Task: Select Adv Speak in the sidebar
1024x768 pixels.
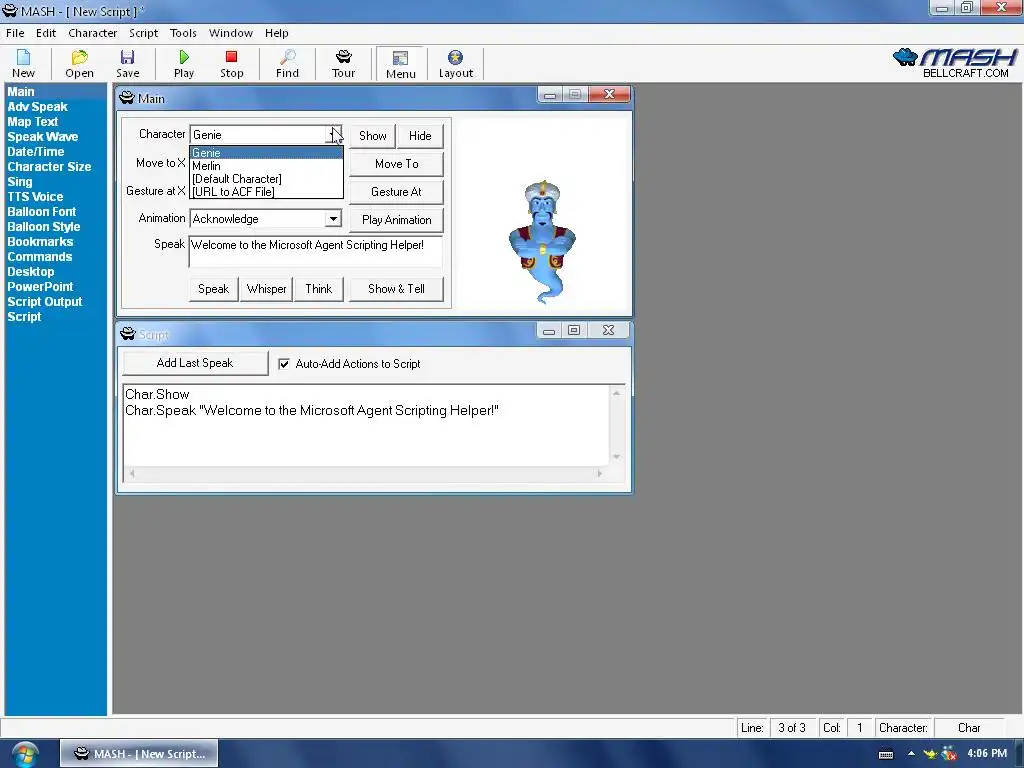Action: [37, 106]
